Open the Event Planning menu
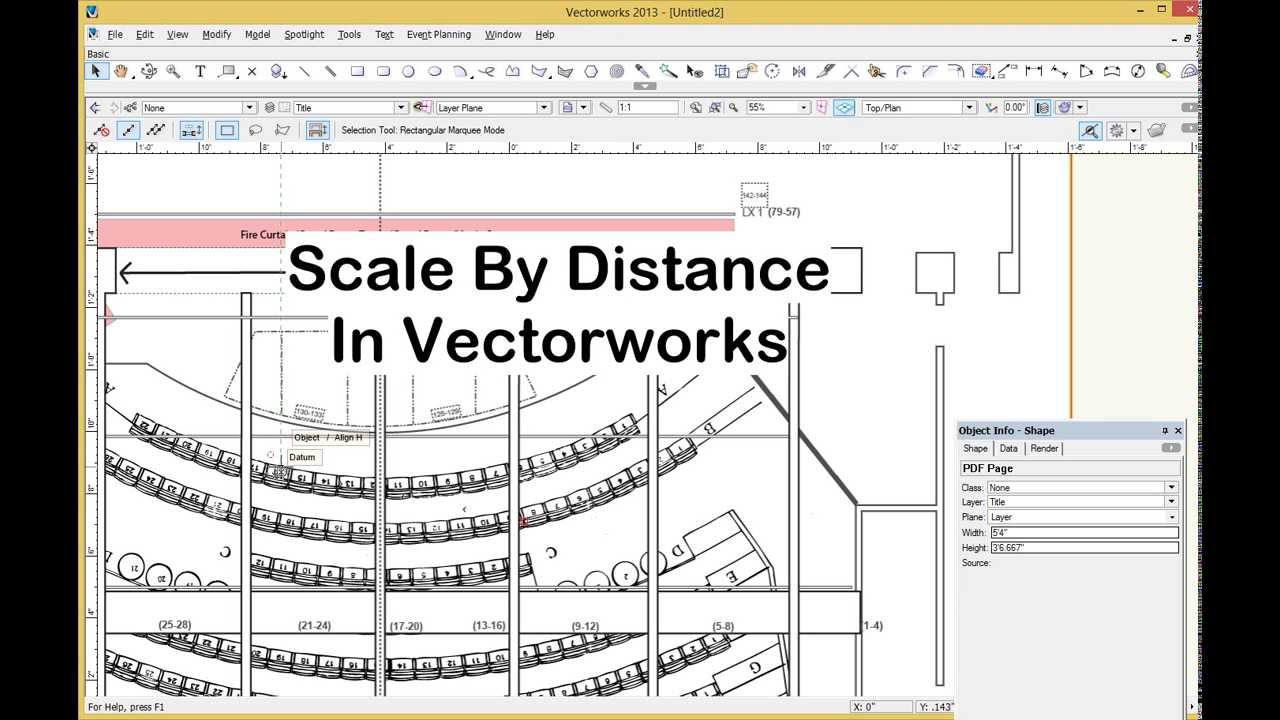The image size is (1280, 720). click(438, 34)
